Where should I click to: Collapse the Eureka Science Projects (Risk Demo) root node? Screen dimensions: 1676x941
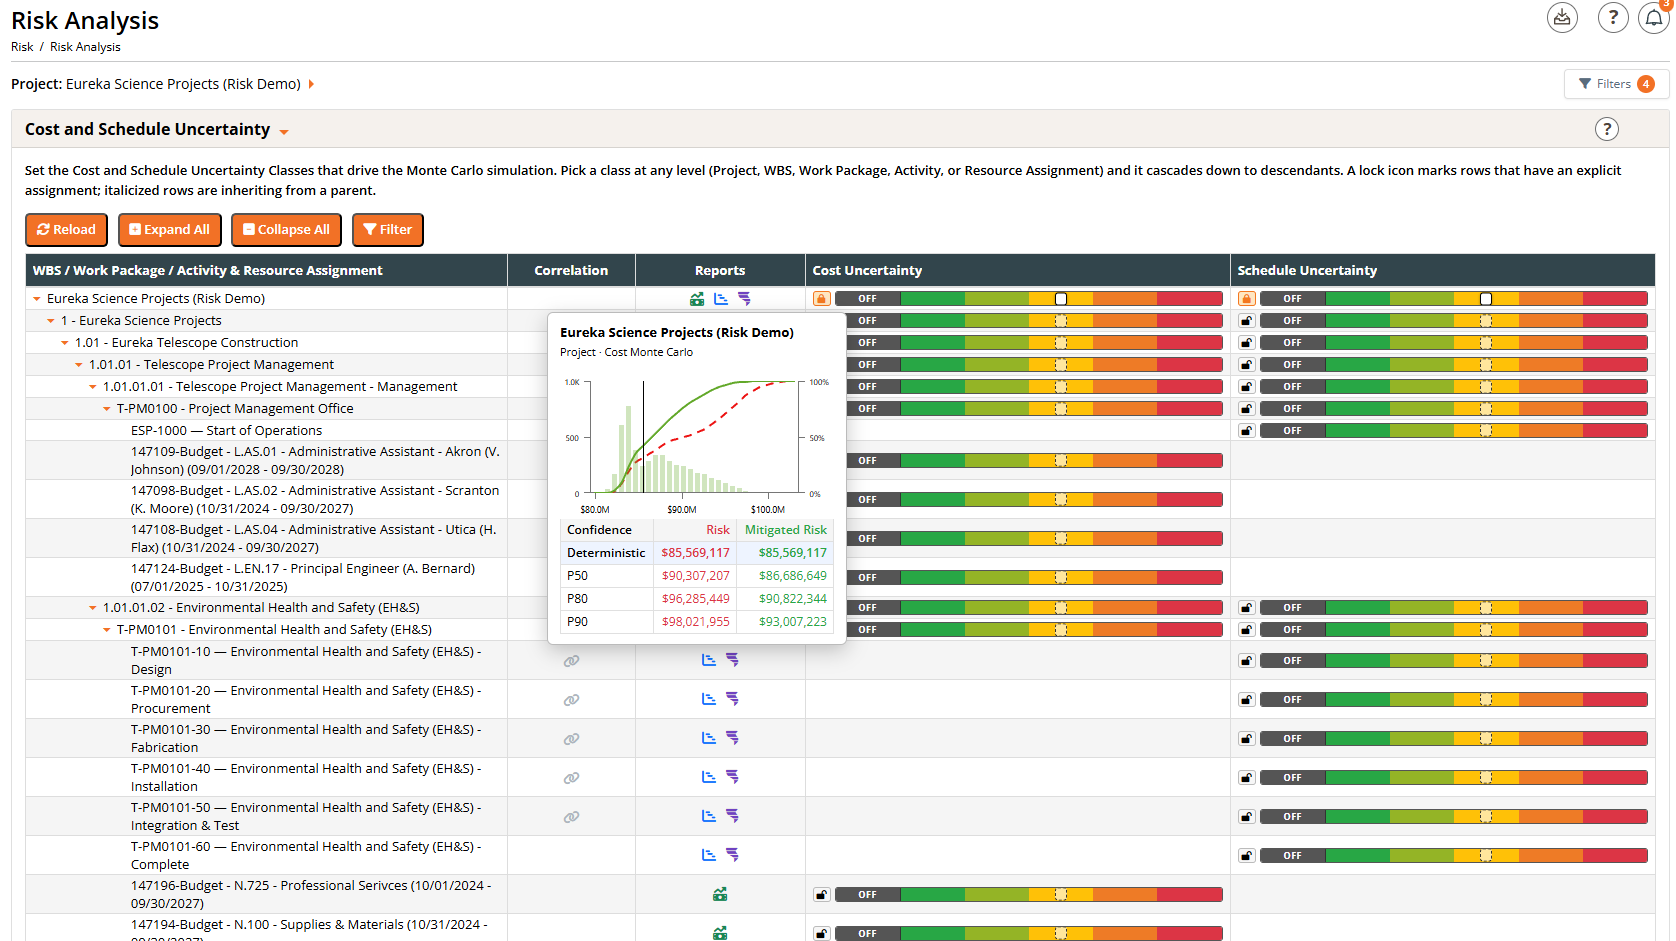pyautogui.click(x=37, y=299)
